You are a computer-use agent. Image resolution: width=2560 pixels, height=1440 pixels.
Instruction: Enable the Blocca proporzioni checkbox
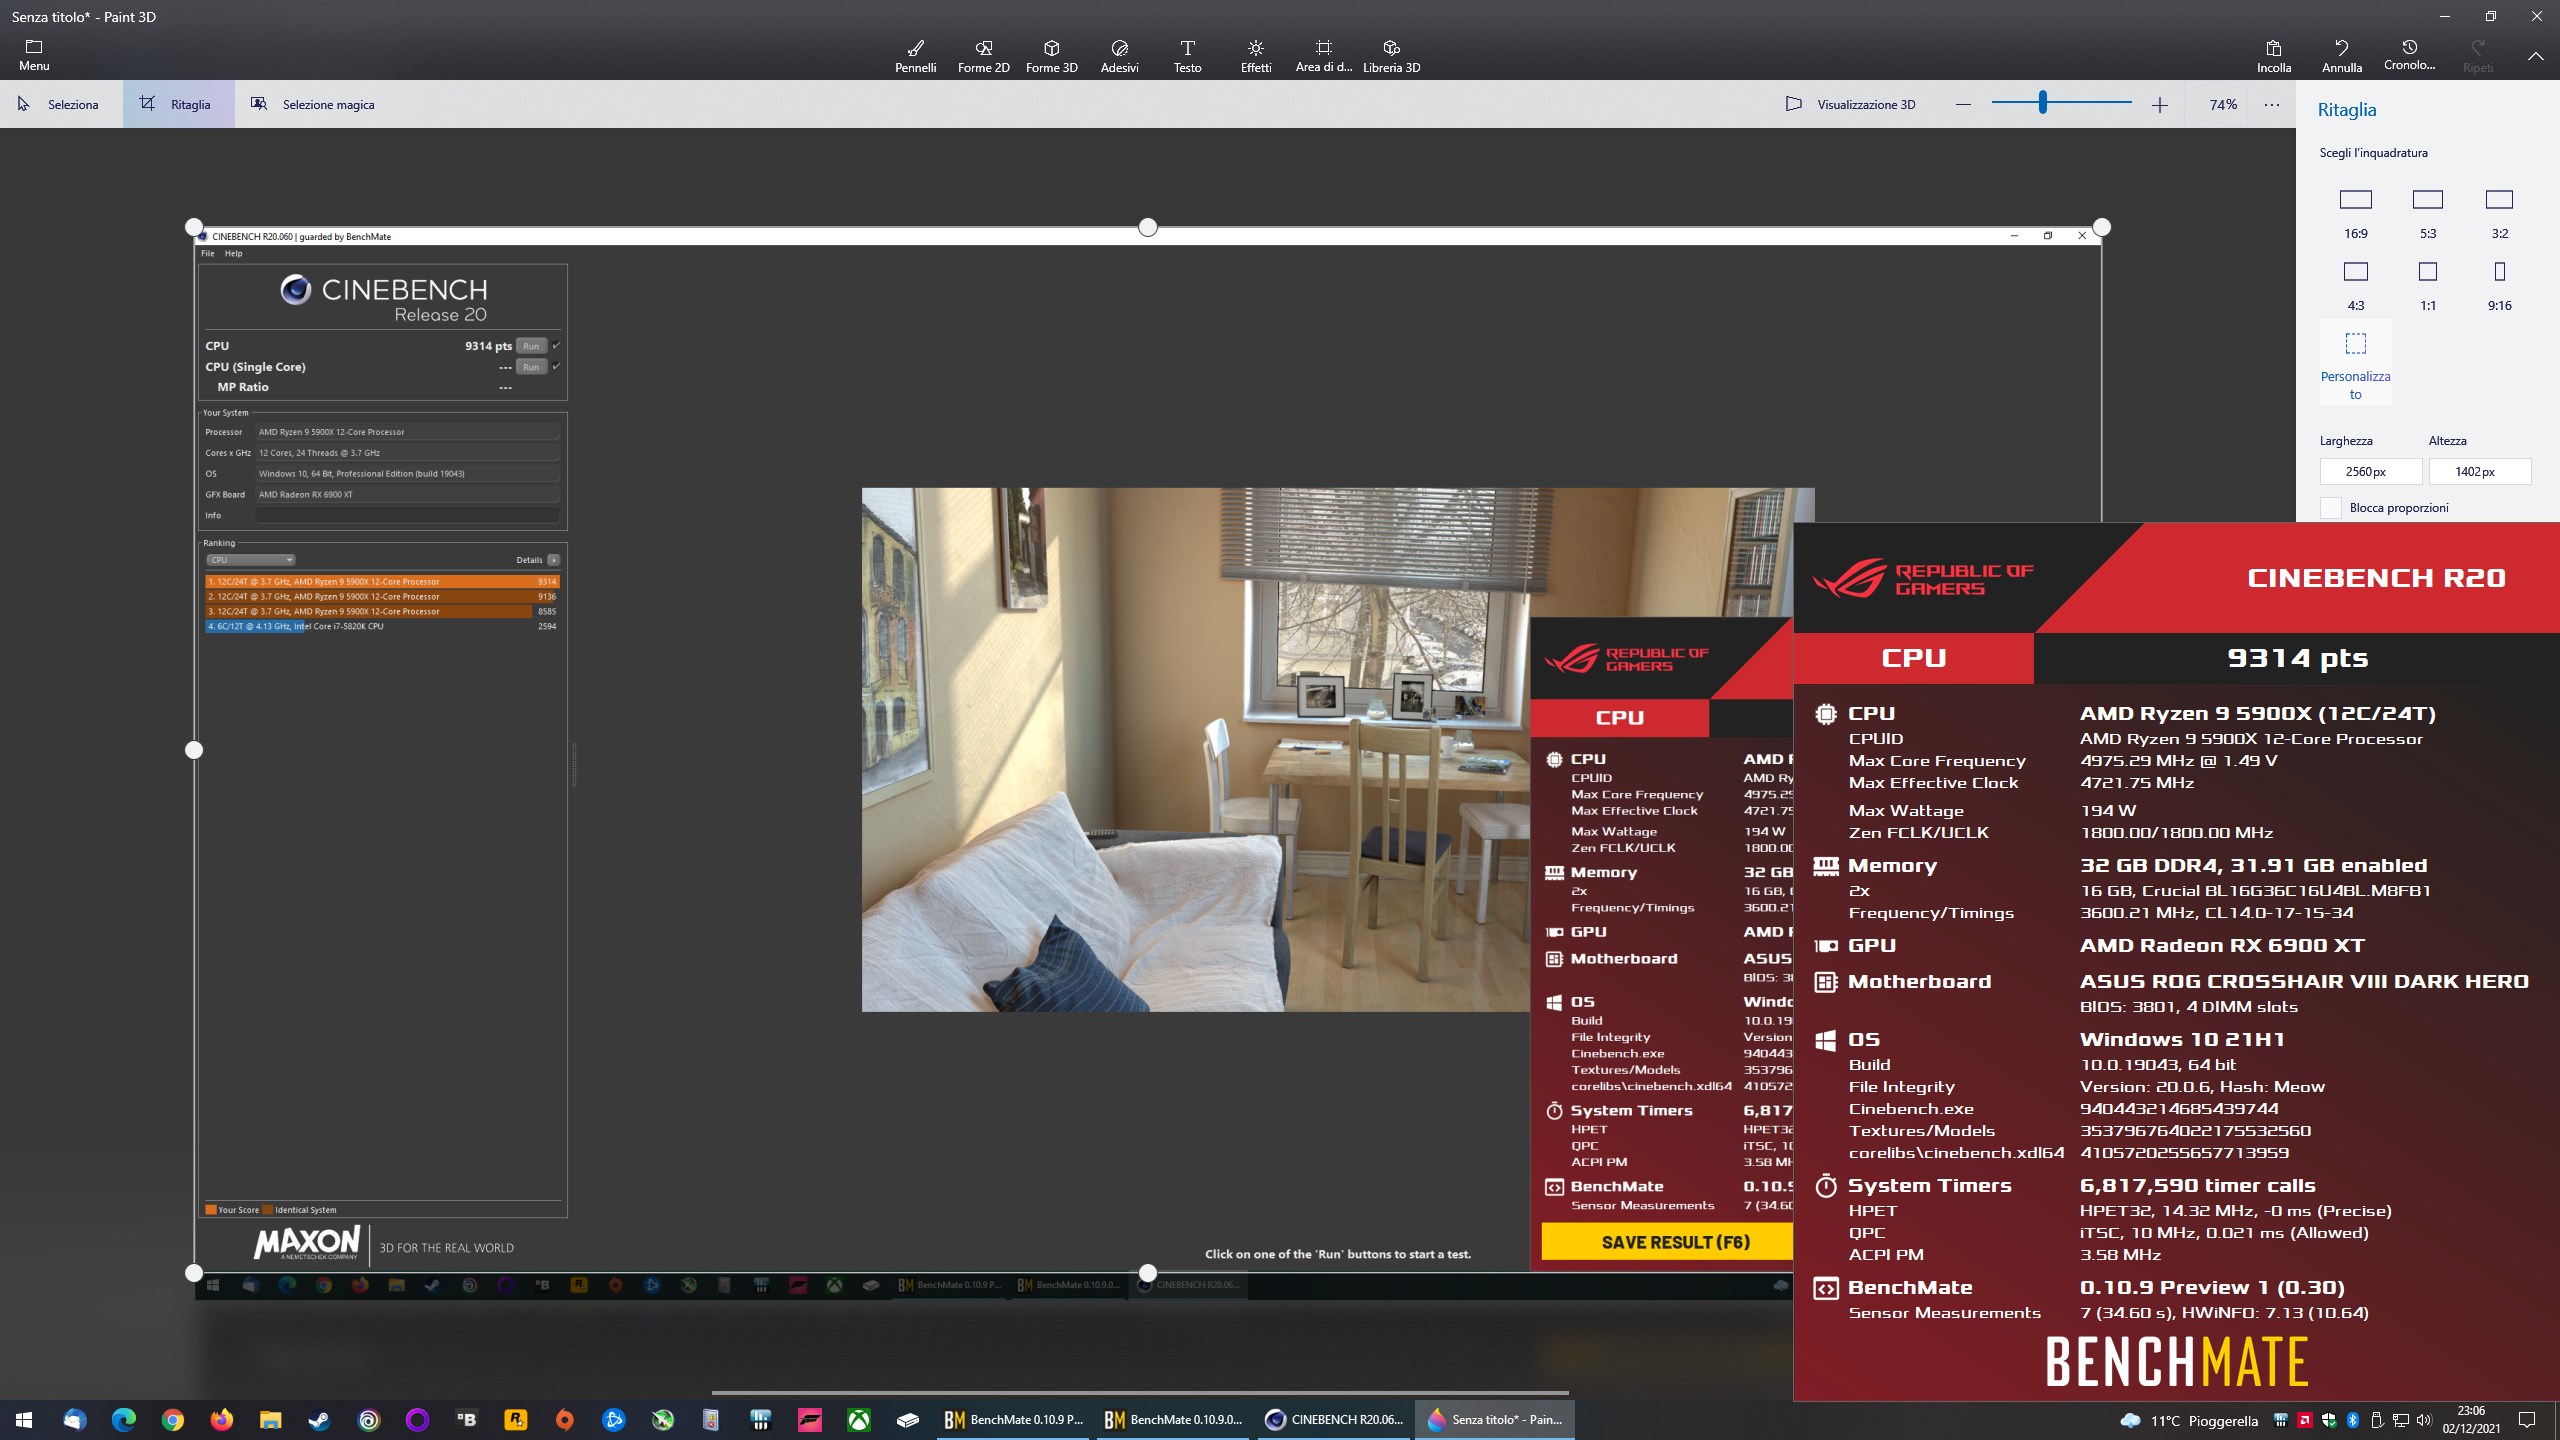tap(2331, 508)
